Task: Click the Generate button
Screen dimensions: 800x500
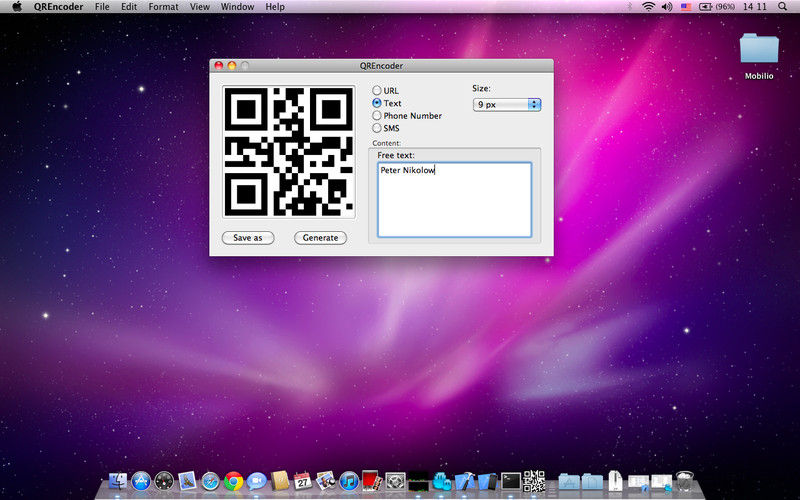Action: pyautogui.click(x=320, y=238)
